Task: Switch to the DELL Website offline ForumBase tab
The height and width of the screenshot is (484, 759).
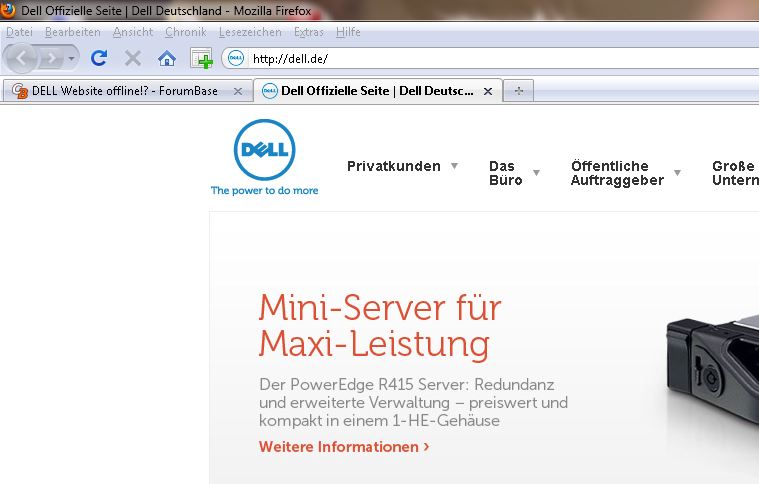Action: 127,91
